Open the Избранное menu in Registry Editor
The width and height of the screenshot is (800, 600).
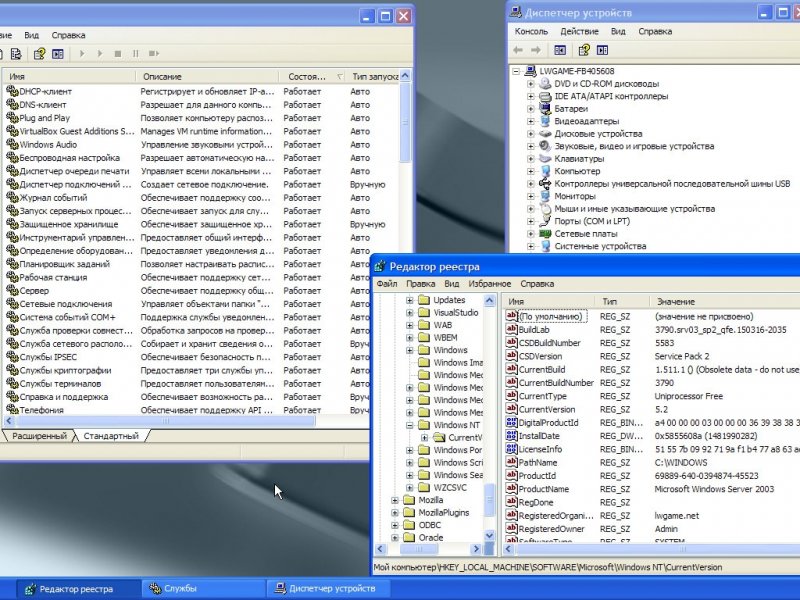tap(490, 284)
